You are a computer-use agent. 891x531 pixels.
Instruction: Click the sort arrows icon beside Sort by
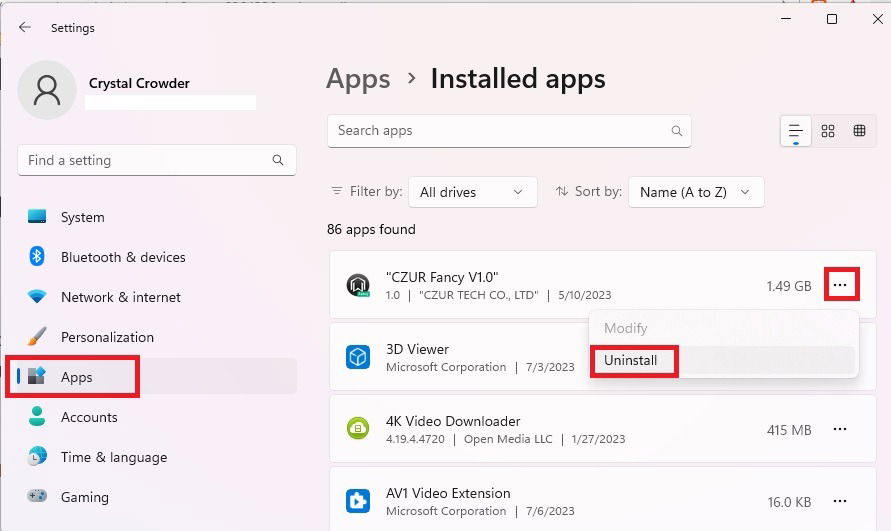coord(562,191)
